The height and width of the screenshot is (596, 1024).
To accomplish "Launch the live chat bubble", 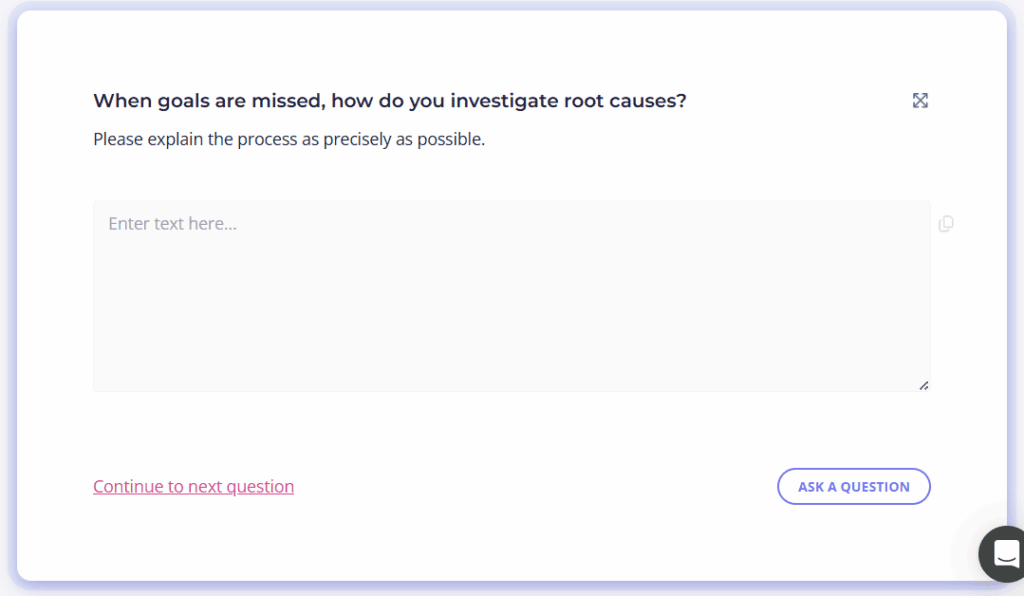I will click(1005, 552).
